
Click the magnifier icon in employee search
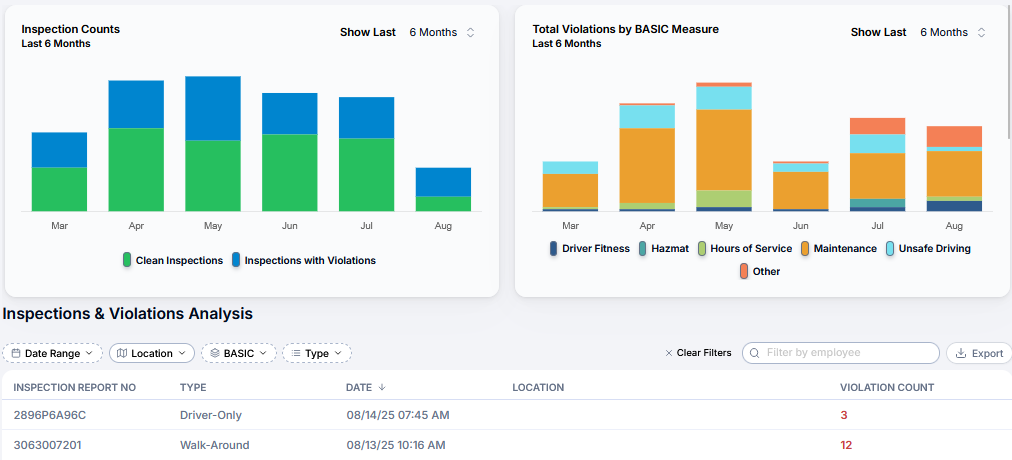(754, 353)
